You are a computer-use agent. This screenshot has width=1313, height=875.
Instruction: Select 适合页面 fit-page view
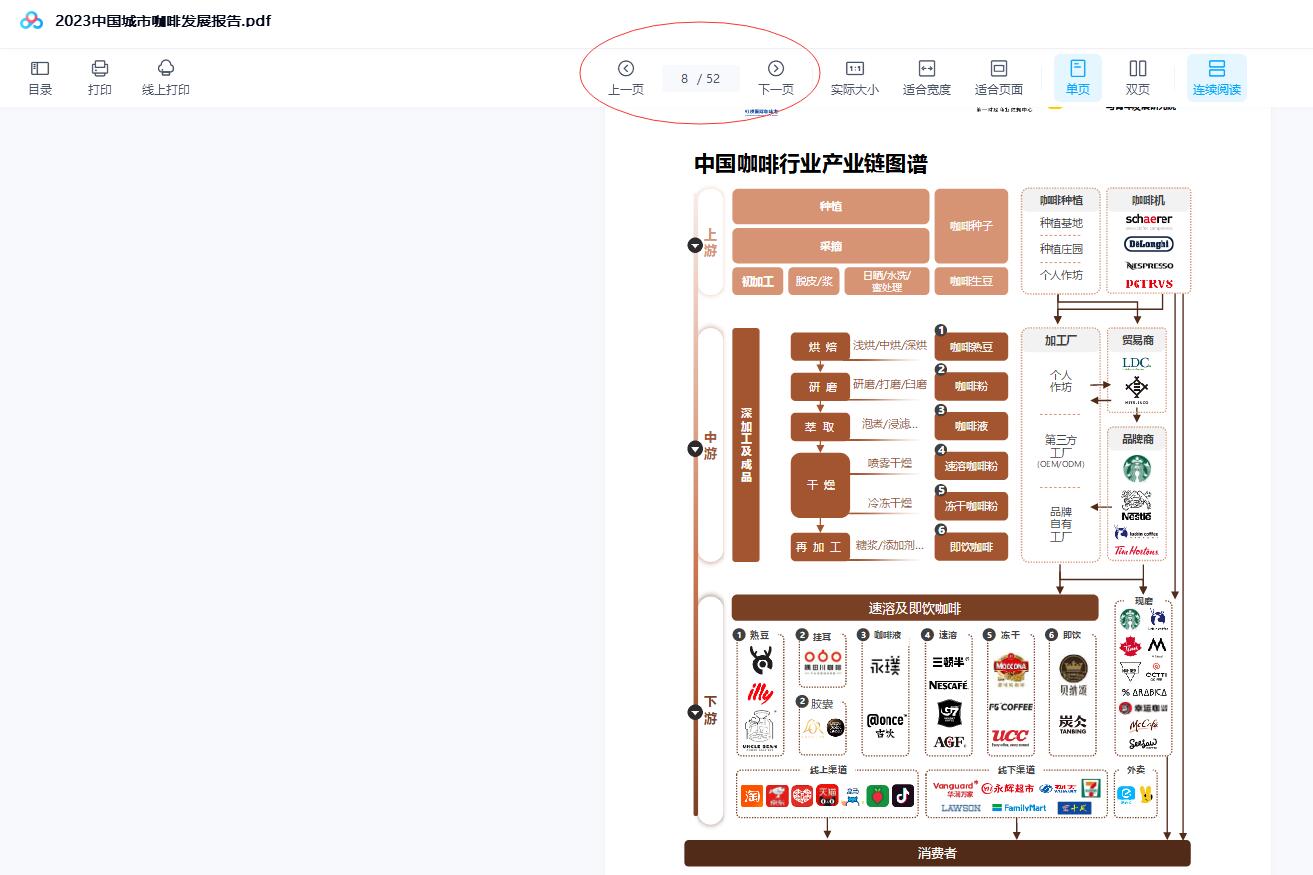coord(997,77)
